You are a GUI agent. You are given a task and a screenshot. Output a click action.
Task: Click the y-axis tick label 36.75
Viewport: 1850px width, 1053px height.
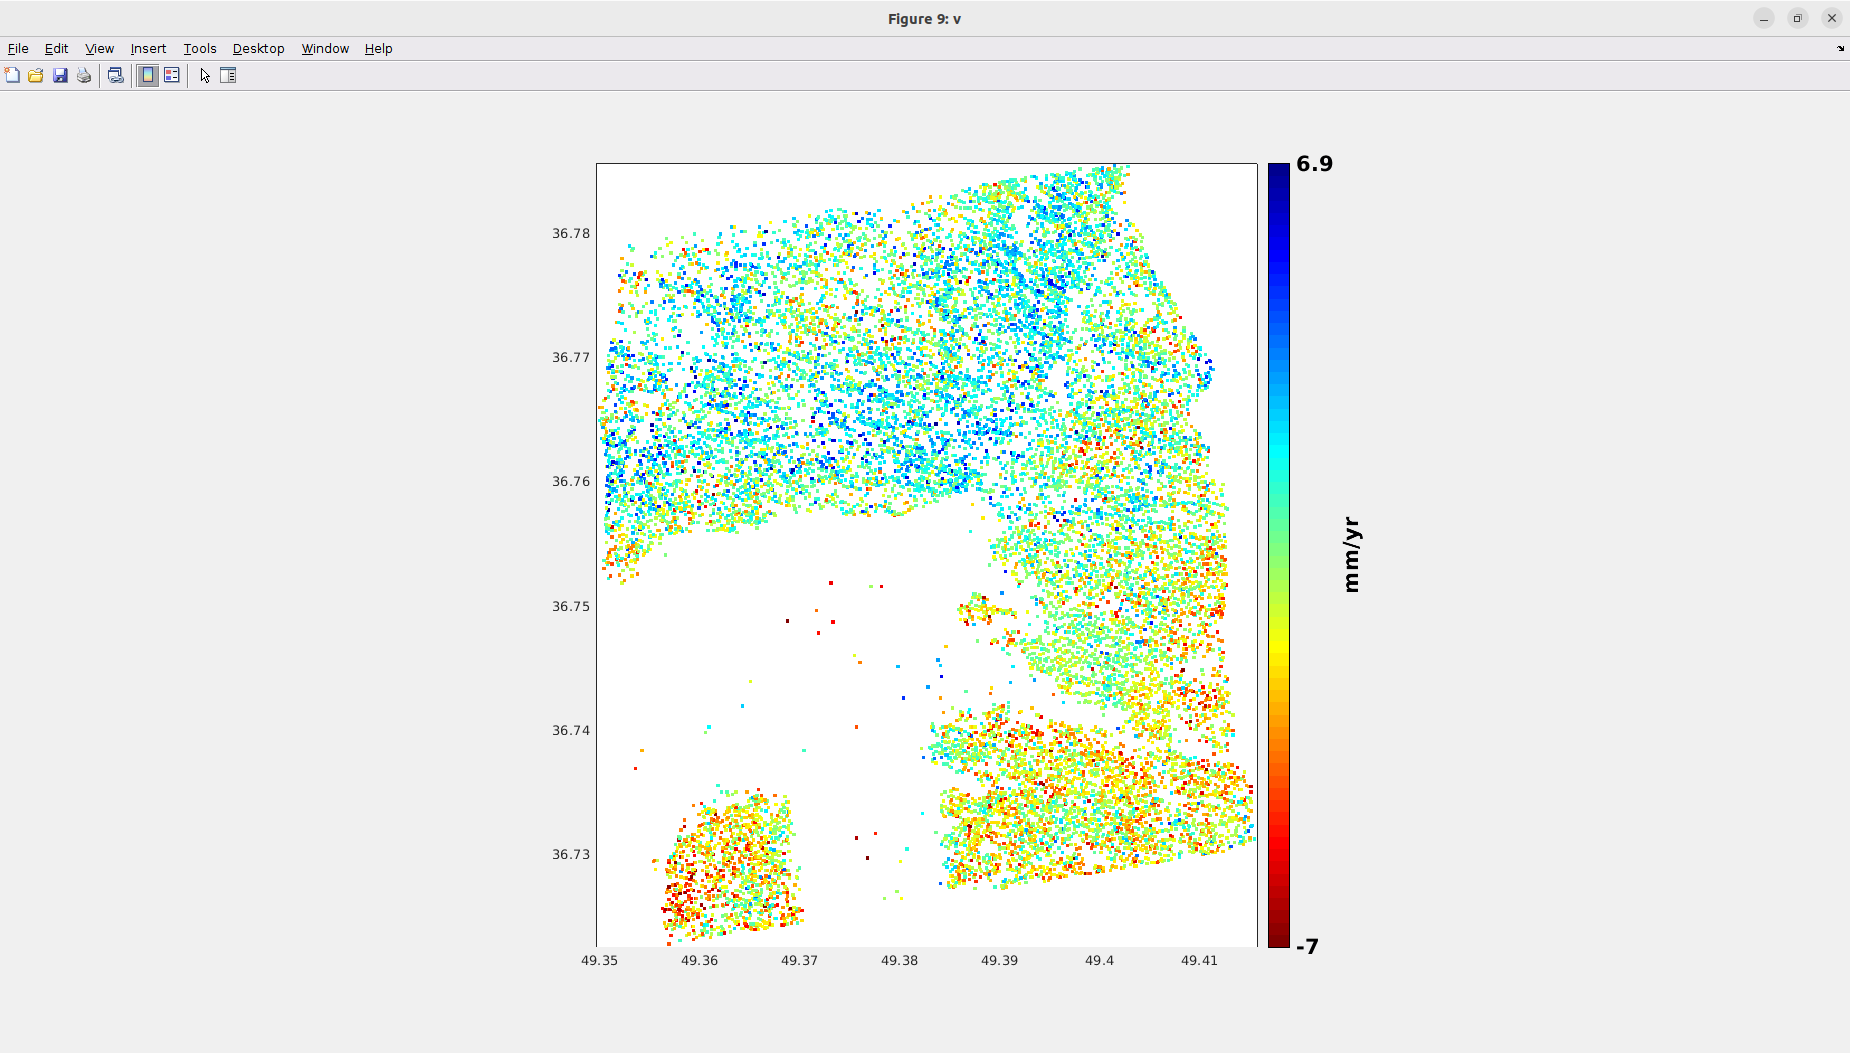(571, 606)
